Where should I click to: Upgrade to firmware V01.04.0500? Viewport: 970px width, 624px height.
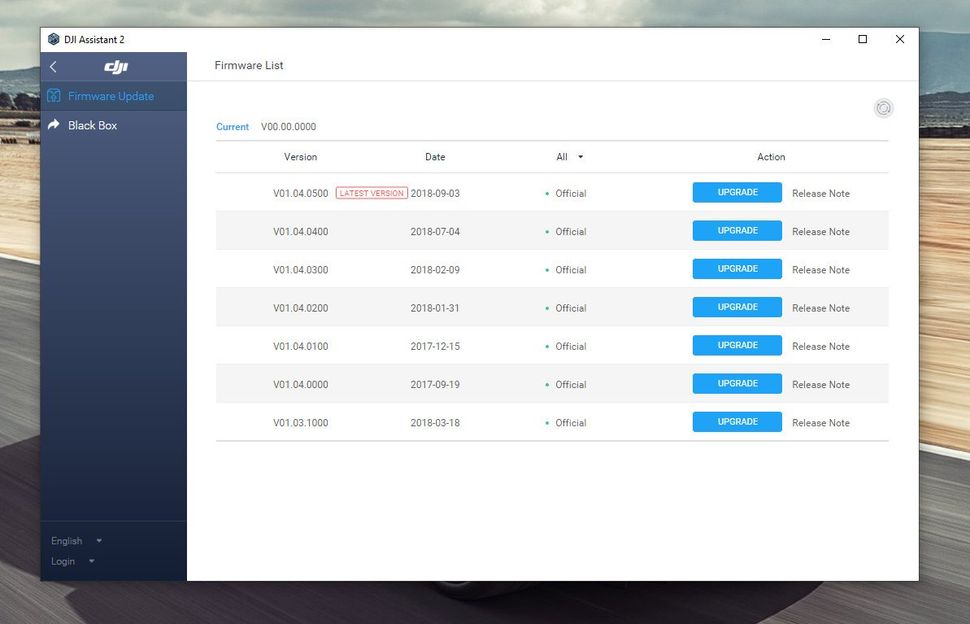[x=737, y=192]
